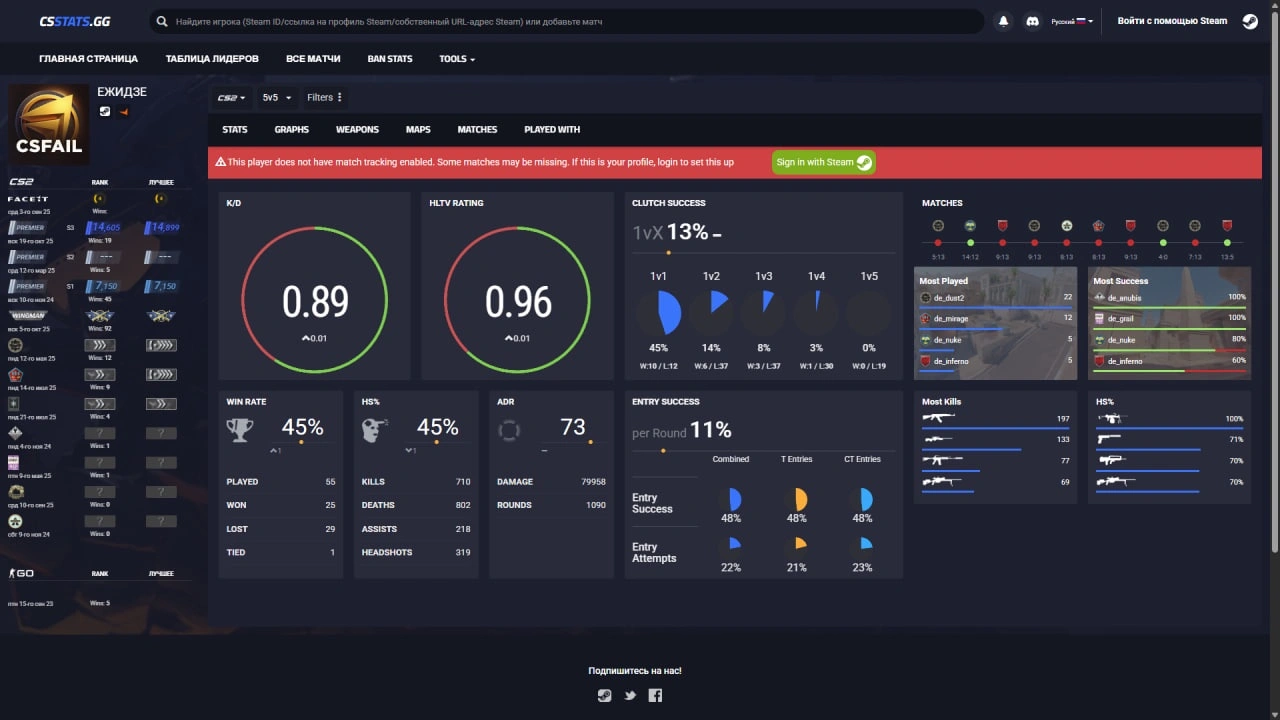The height and width of the screenshot is (720, 1280).
Task: Expand the CS2 game selector dropdown
Action: point(231,97)
